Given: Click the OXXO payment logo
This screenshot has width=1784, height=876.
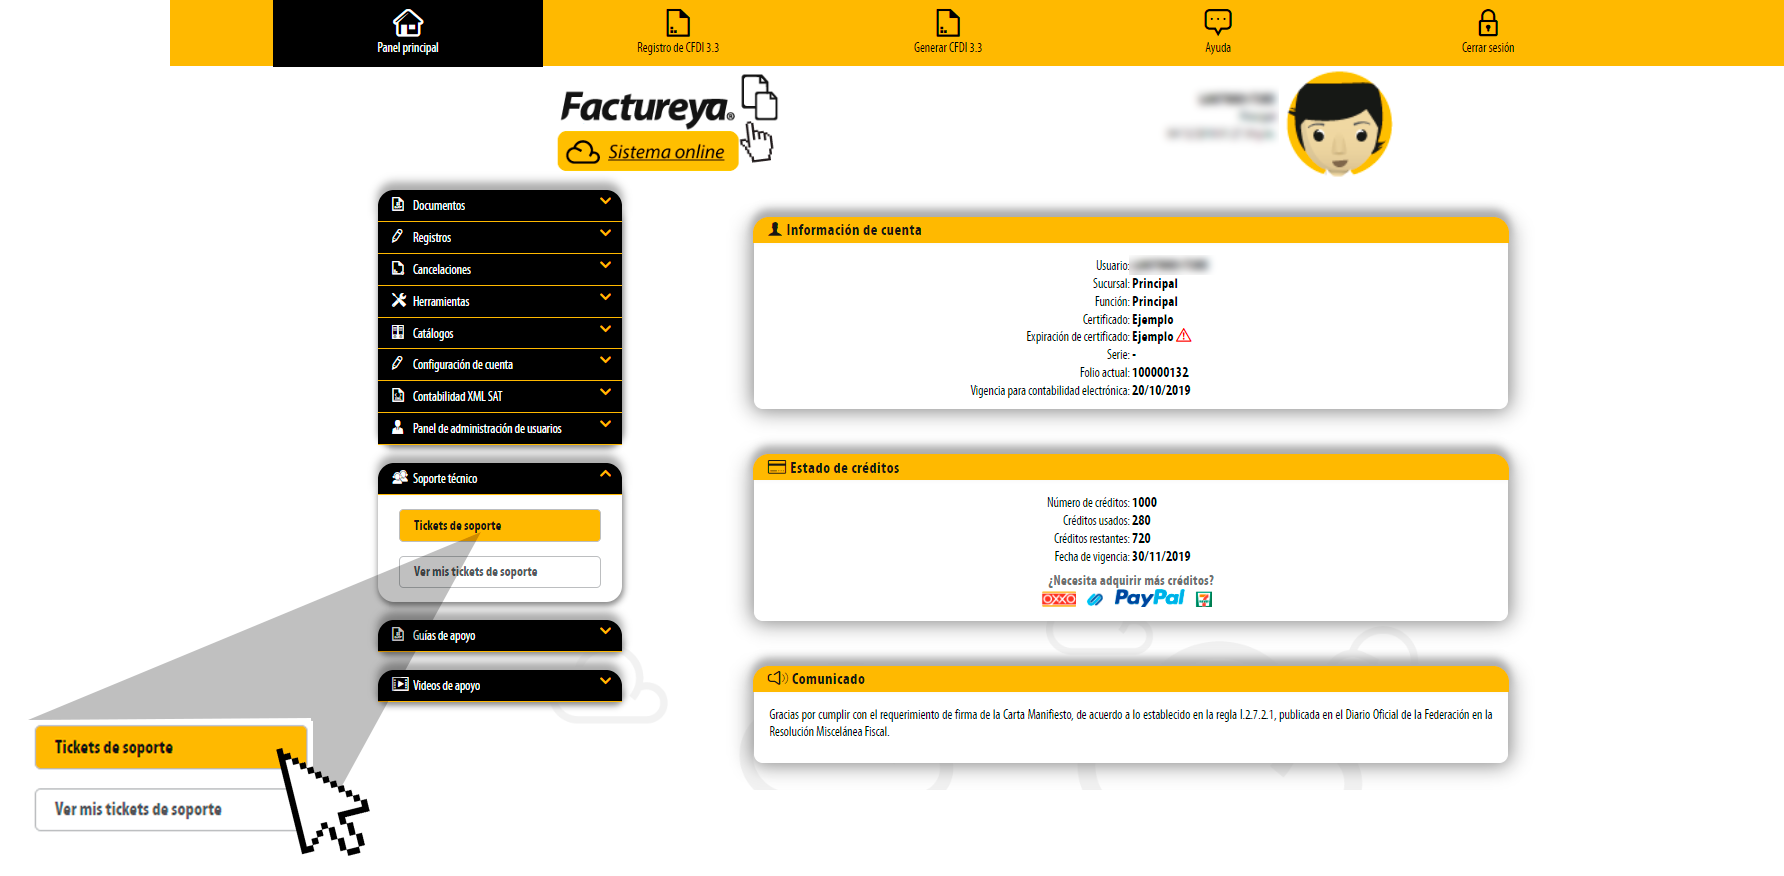Looking at the screenshot, I should 1059,599.
